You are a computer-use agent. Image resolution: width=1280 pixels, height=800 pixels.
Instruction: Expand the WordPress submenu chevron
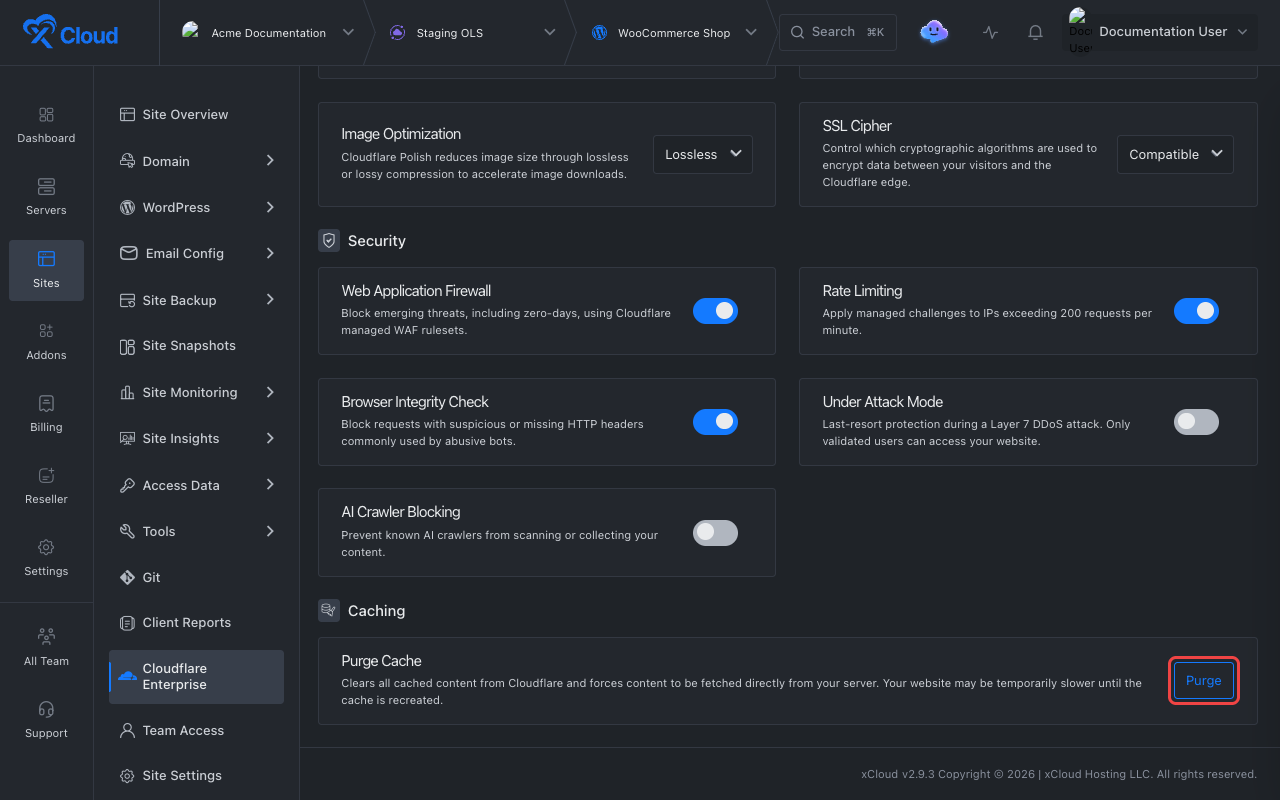(x=270, y=207)
